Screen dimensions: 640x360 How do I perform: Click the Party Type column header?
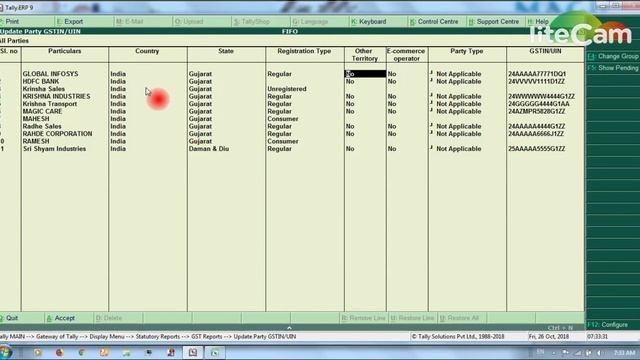coord(467,51)
